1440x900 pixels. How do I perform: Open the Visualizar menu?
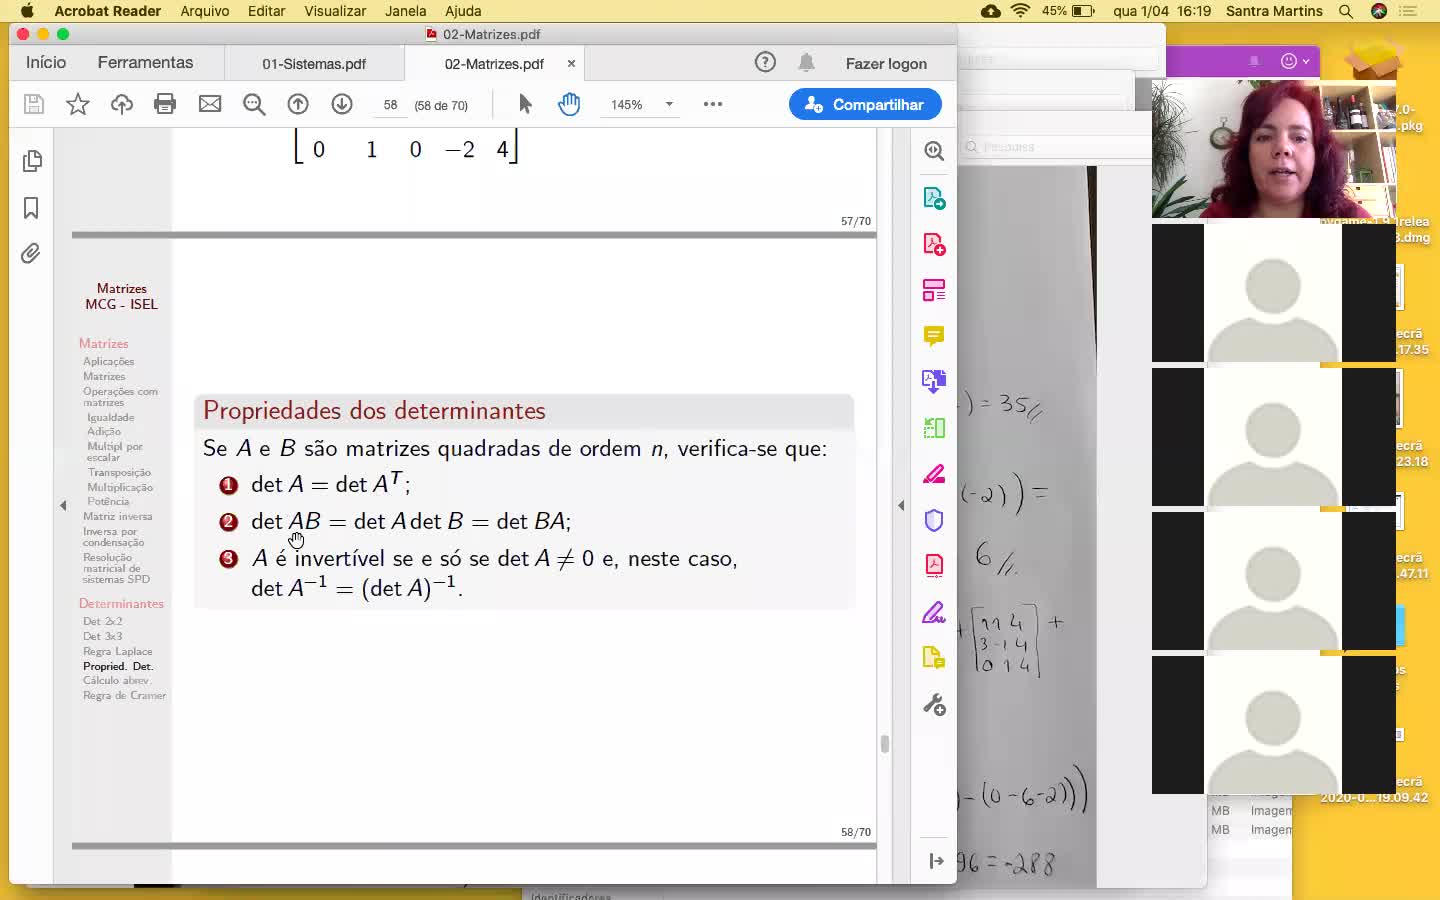(335, 11)
